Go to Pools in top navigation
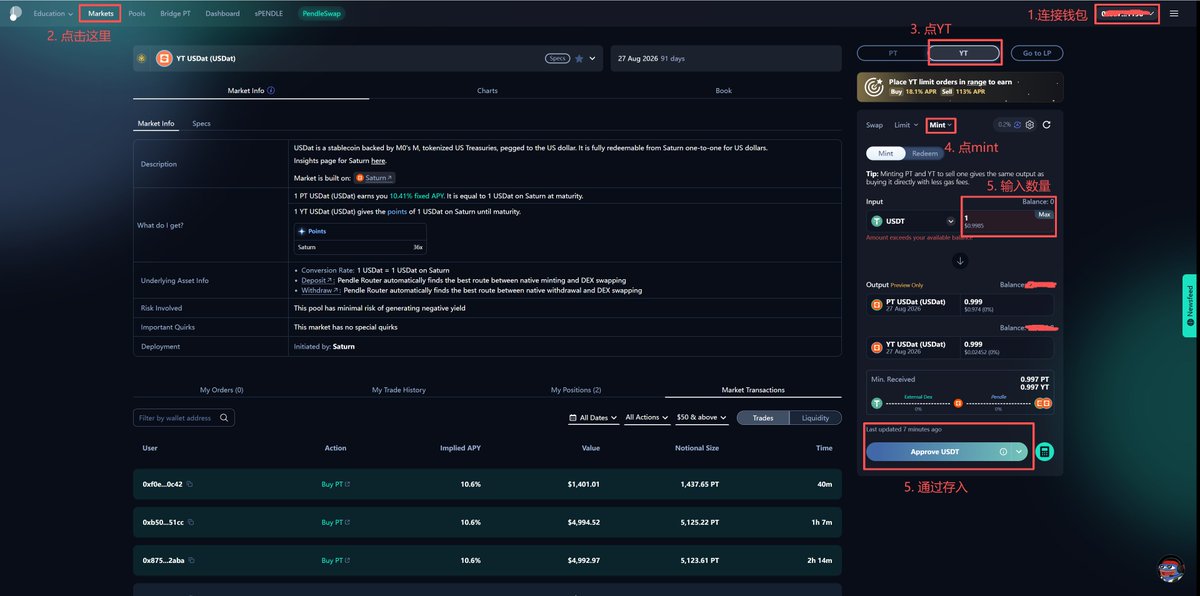 pyautogui.click(x=137, y=14)
